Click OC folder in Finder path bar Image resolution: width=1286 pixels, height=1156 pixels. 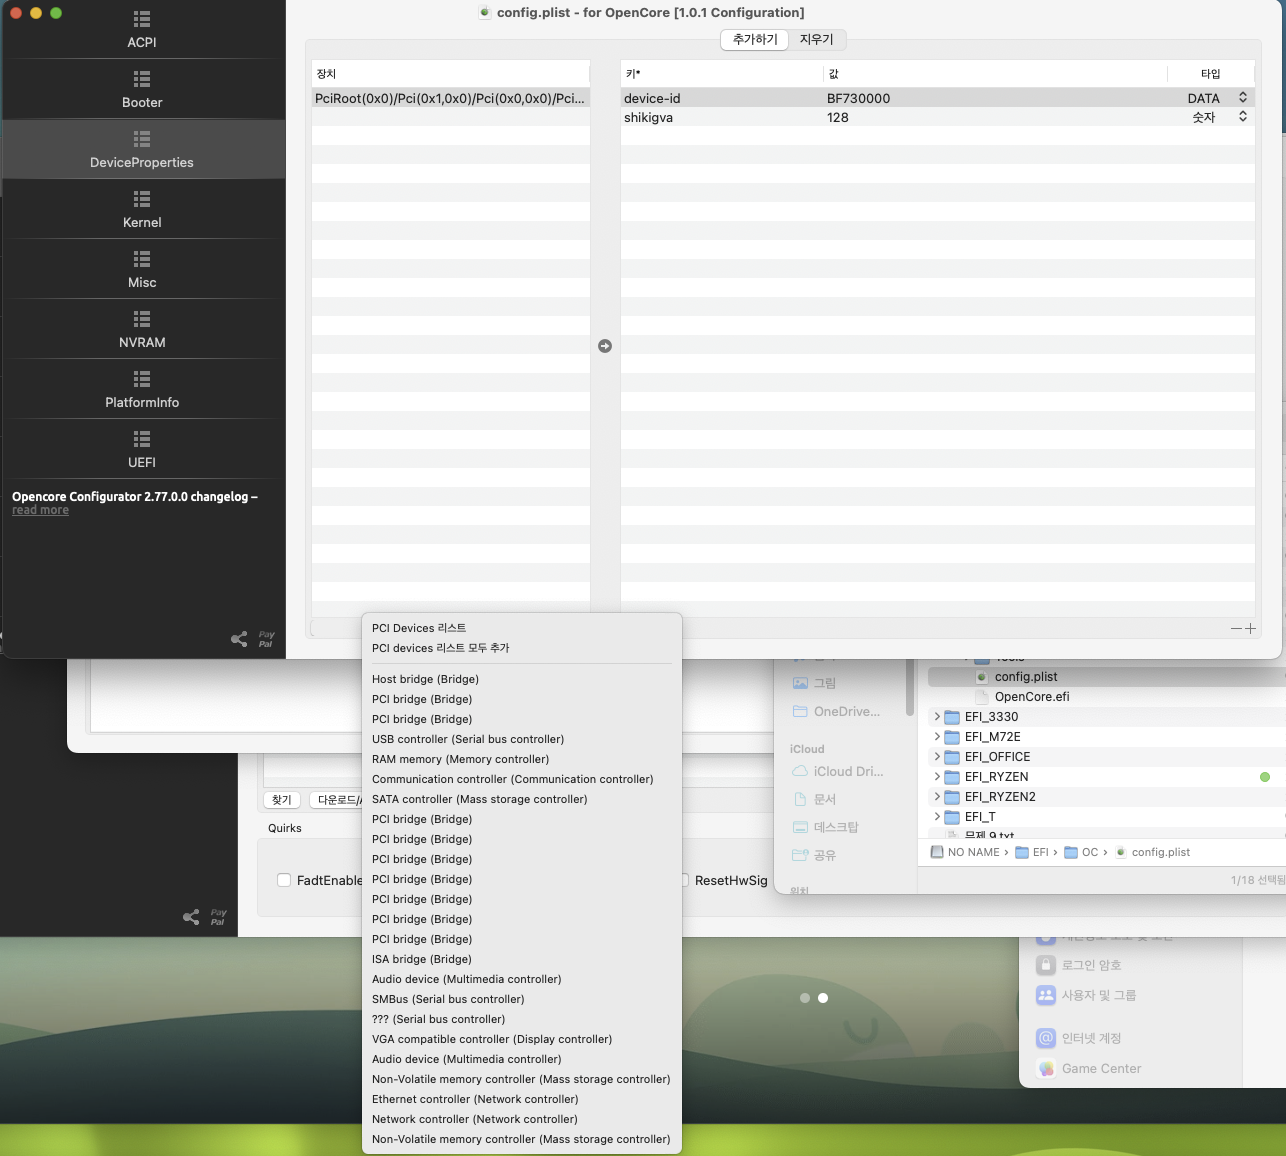1082,852
